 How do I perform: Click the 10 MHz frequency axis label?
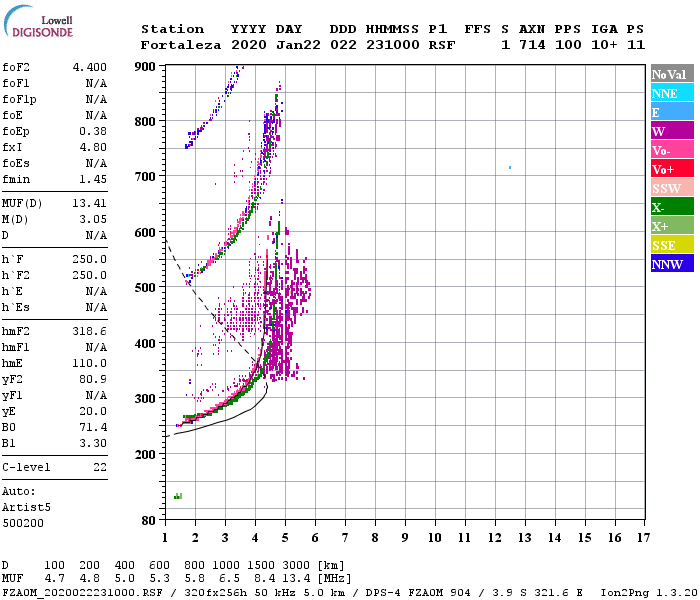click(435, 538)
